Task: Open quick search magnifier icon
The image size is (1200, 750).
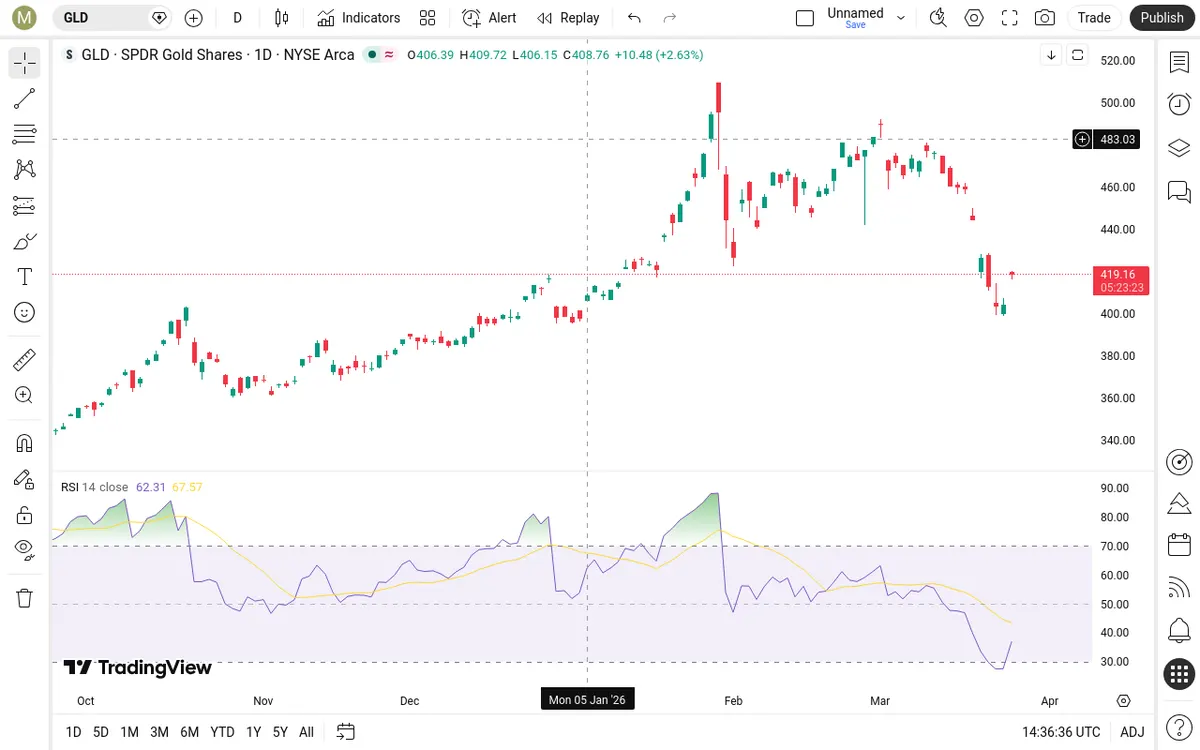Action: click(x=938, y=18)
